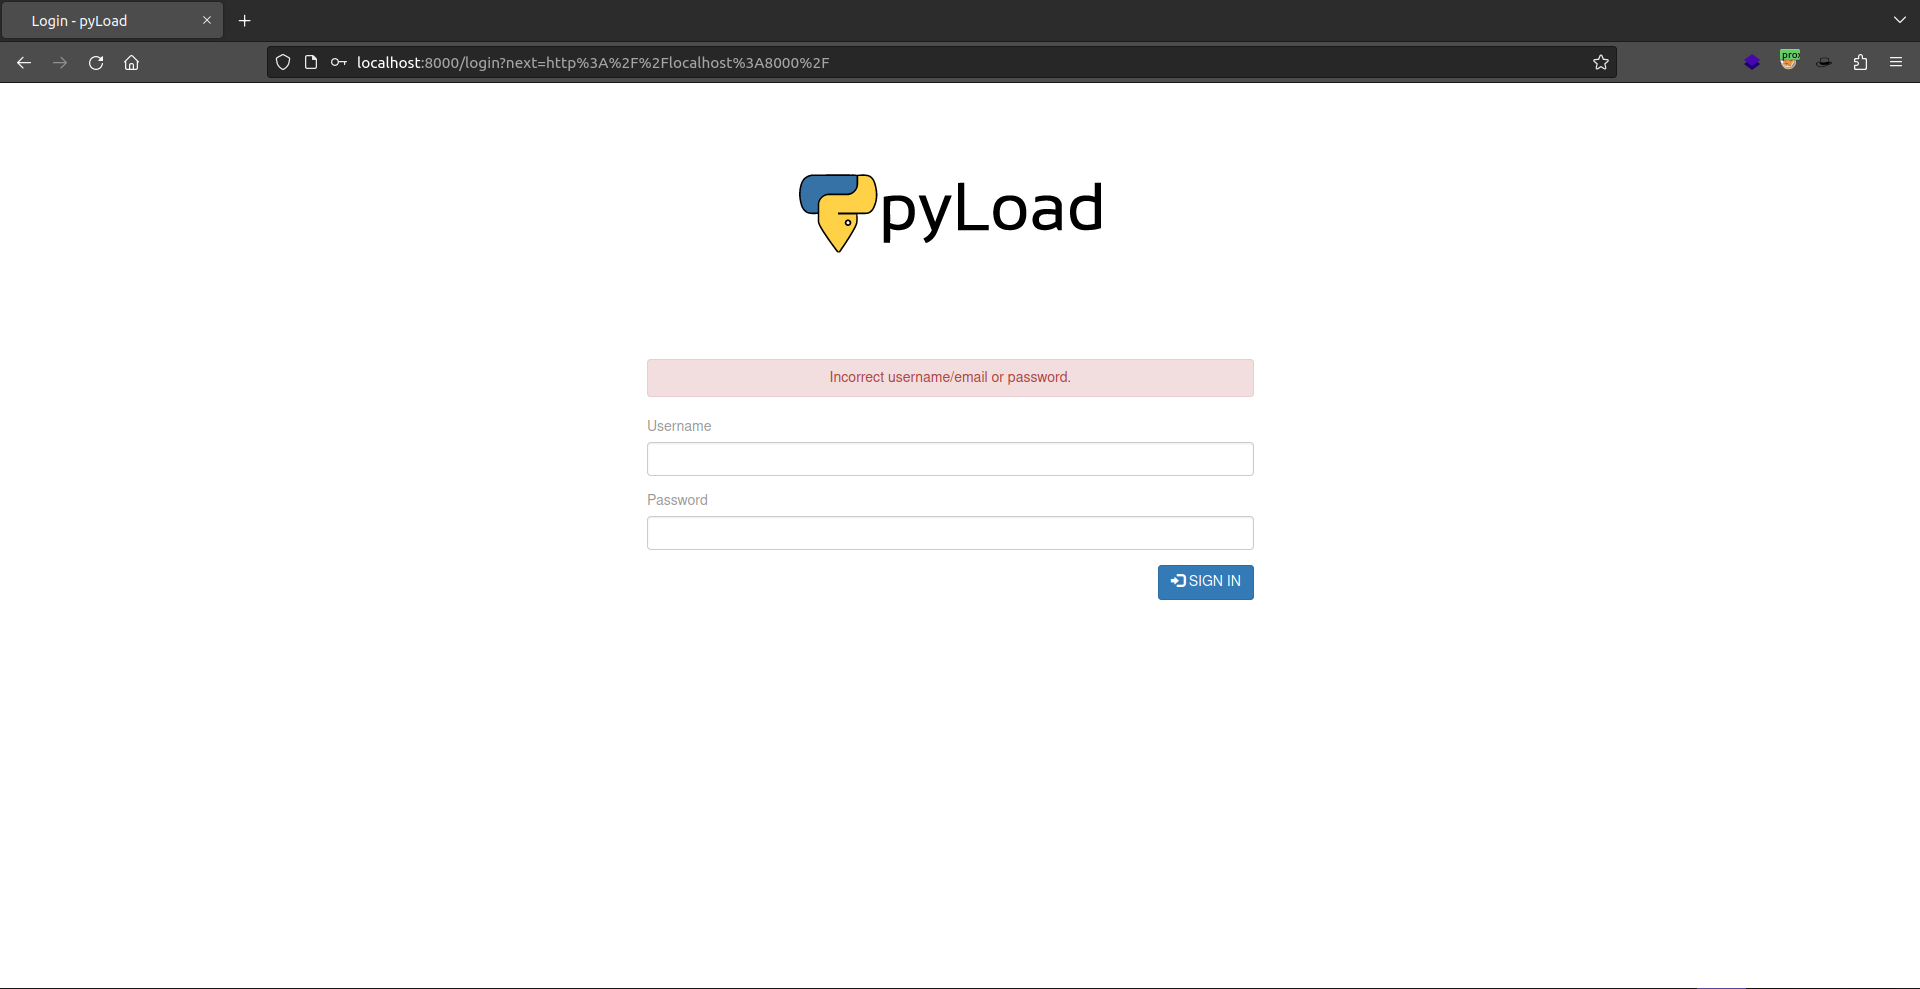Select the Login - pyLoad tab

(112, 20)
